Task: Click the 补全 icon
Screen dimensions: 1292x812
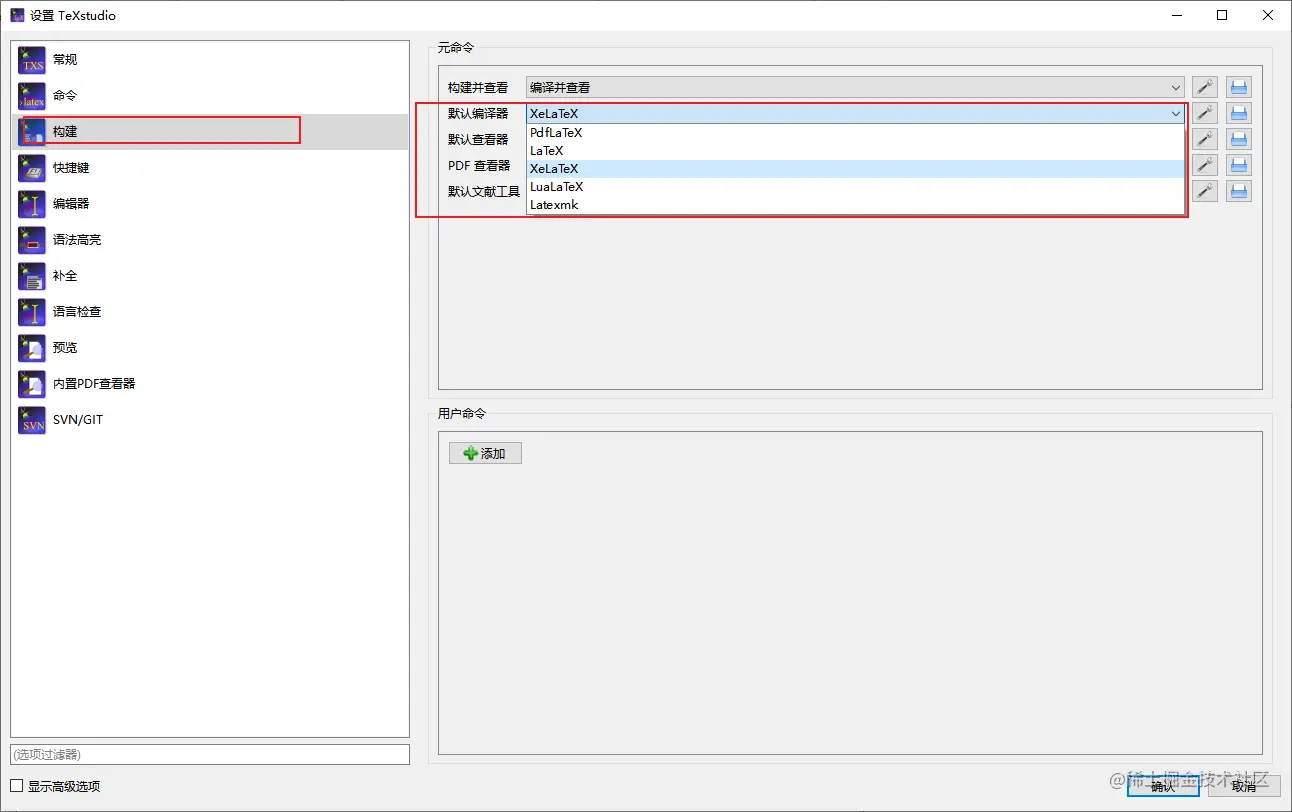Action: point(32,276)
